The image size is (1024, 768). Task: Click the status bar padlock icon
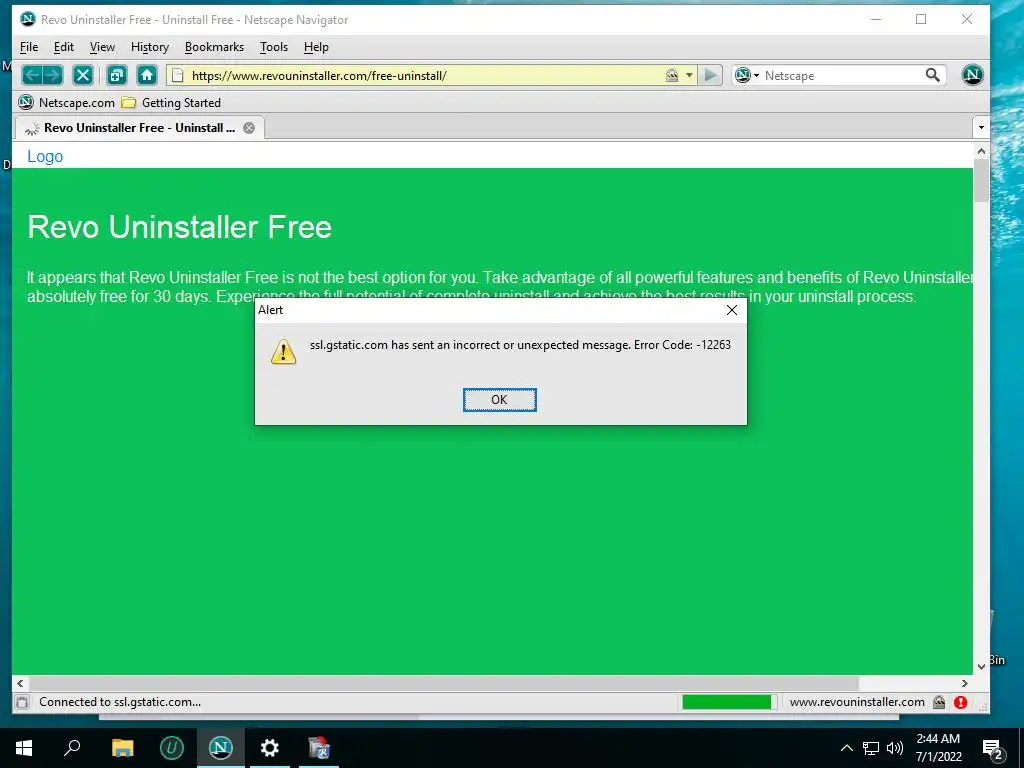pos(939,702)
